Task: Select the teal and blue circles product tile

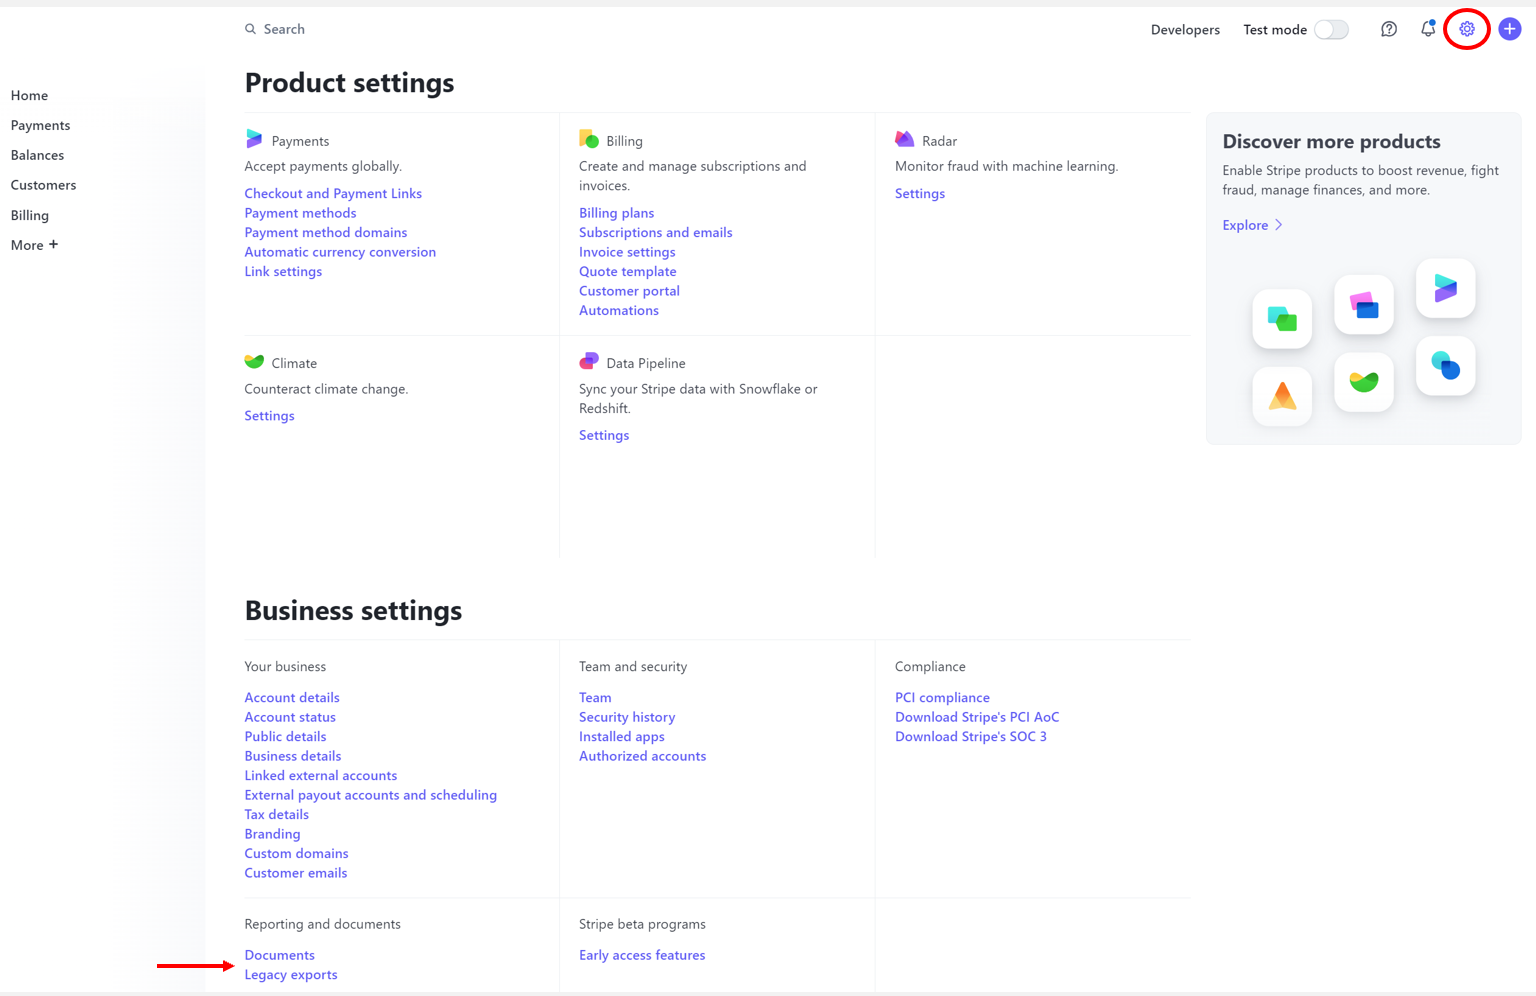Action: coord(1446,365)
